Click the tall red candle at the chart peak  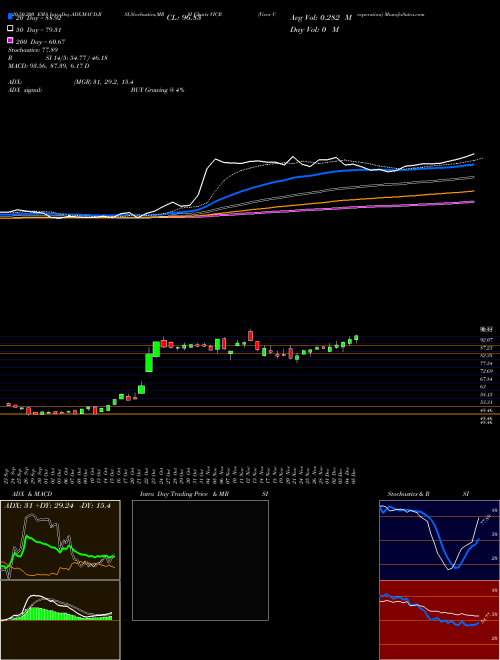pos(250,335)
